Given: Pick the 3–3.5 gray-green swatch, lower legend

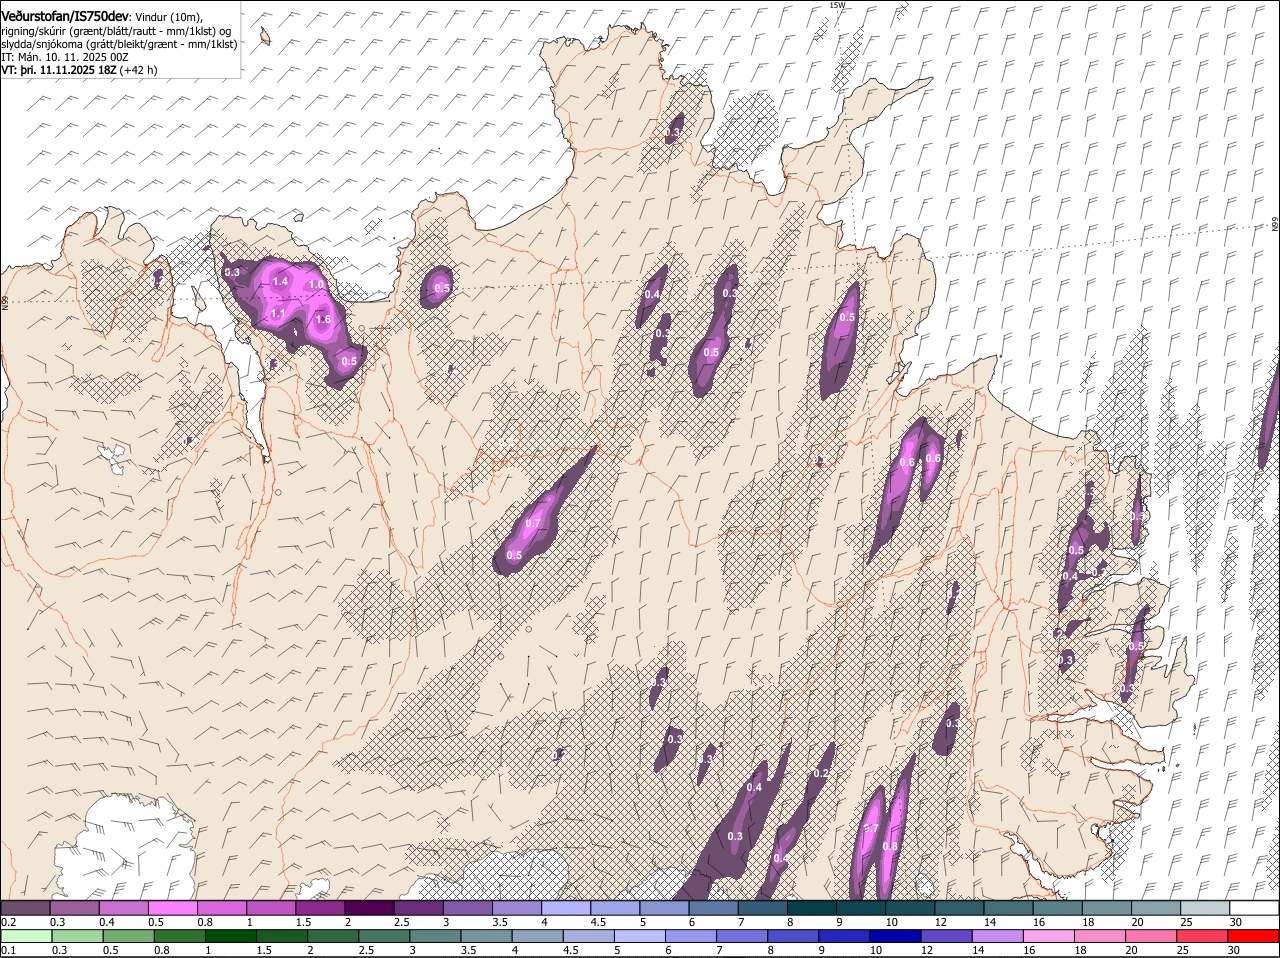Looking at the screenshot, I should (x=435, y=937).
